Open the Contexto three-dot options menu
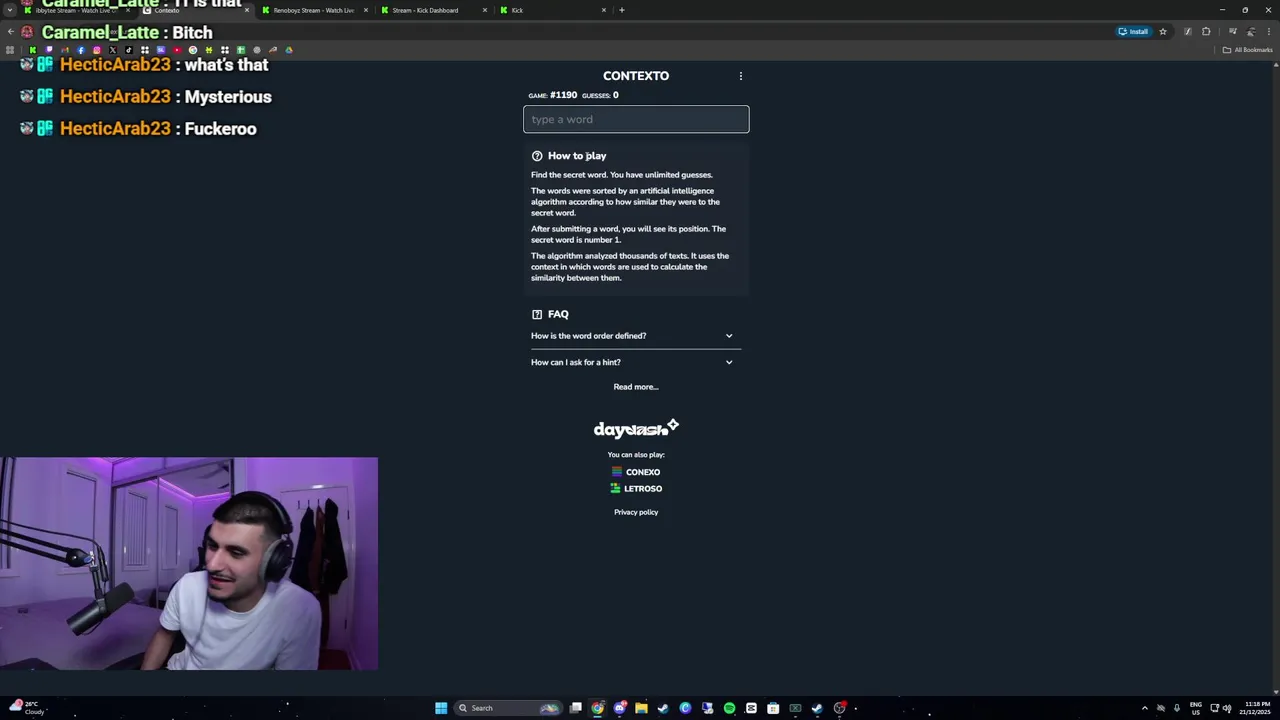The height and width of the screenshot is (720, 1280). tap(740, 76)
